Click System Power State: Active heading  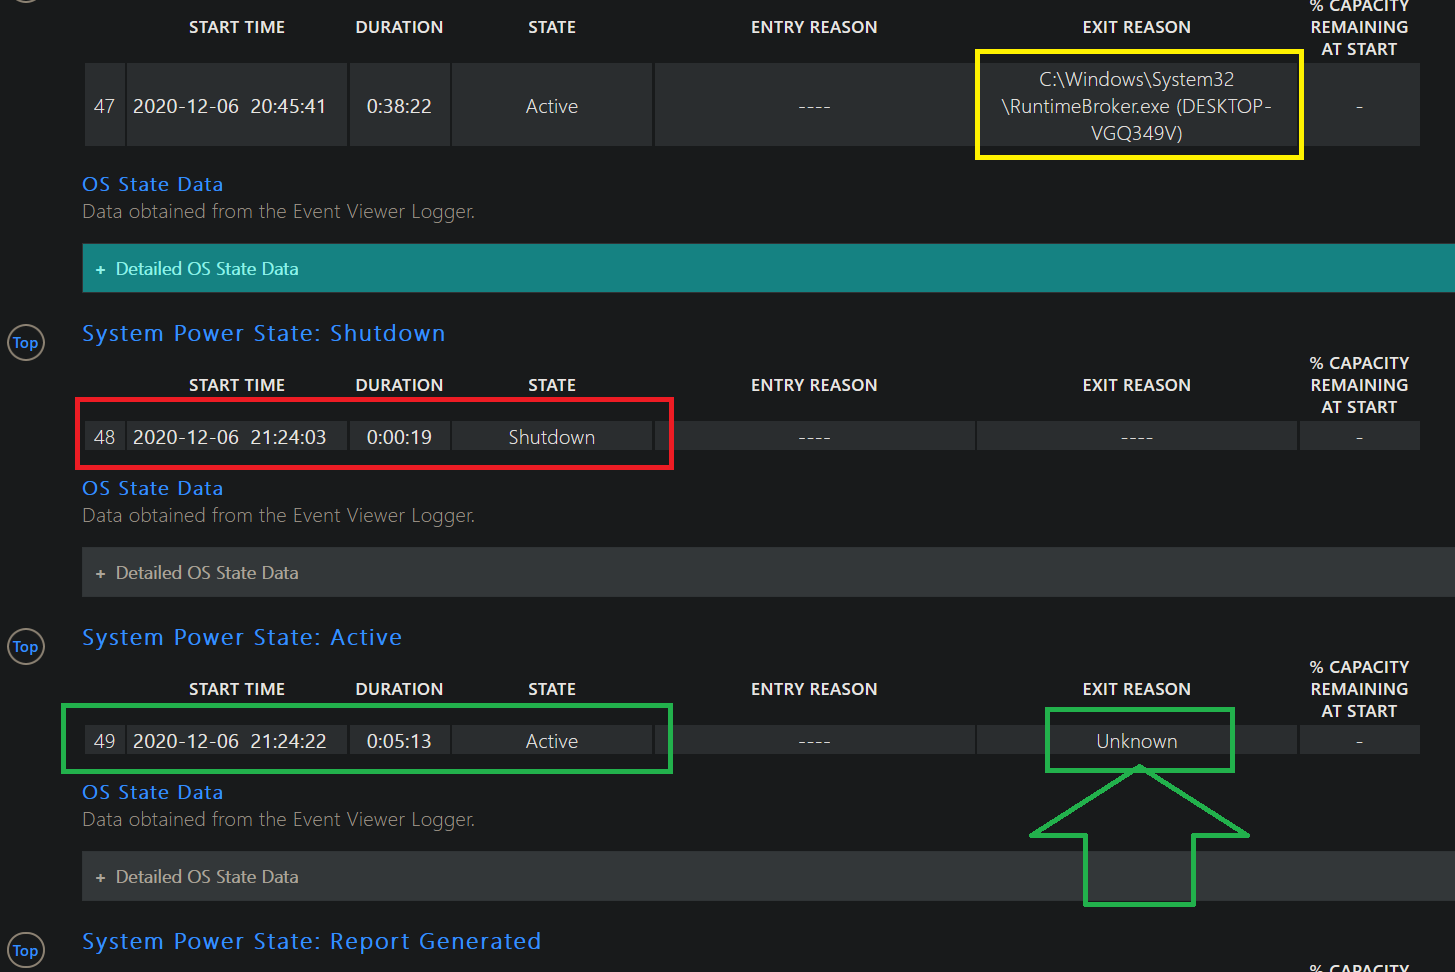[242, 637]
